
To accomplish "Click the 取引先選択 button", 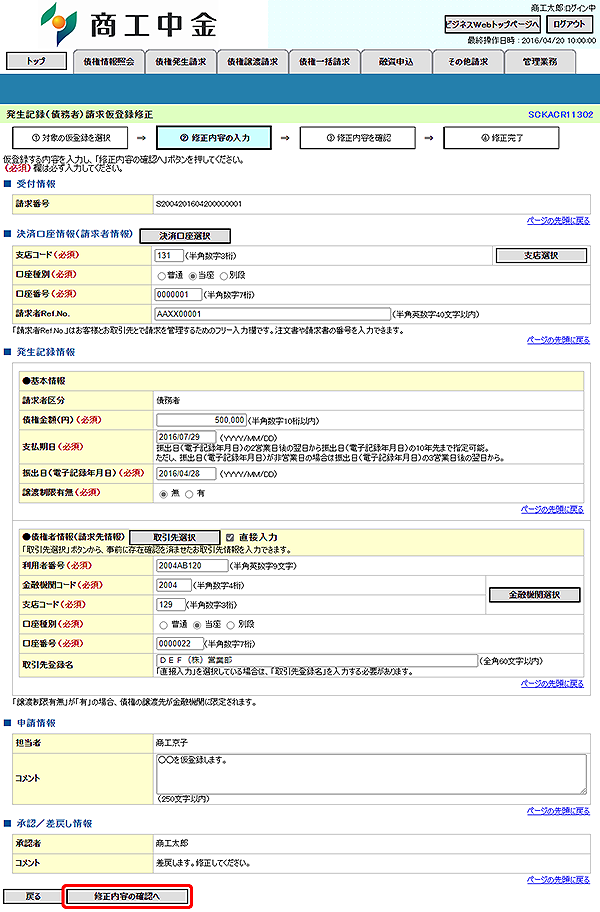I will click(x=174, y=537).
